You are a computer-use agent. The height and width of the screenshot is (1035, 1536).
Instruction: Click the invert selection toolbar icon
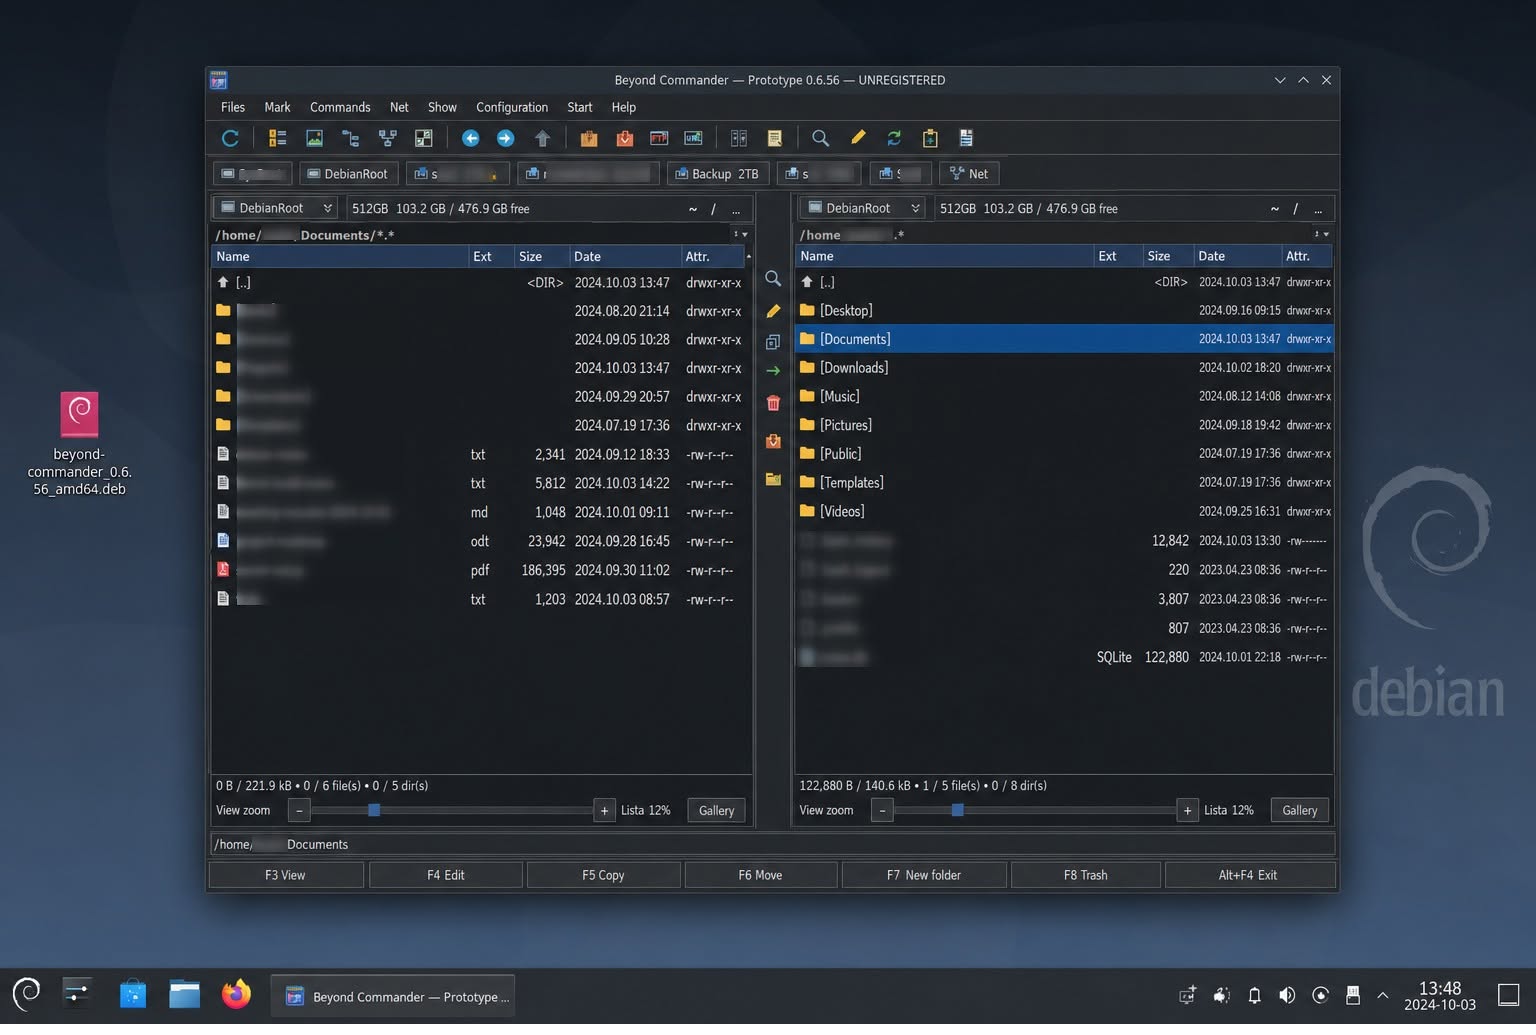pos(424,138)
